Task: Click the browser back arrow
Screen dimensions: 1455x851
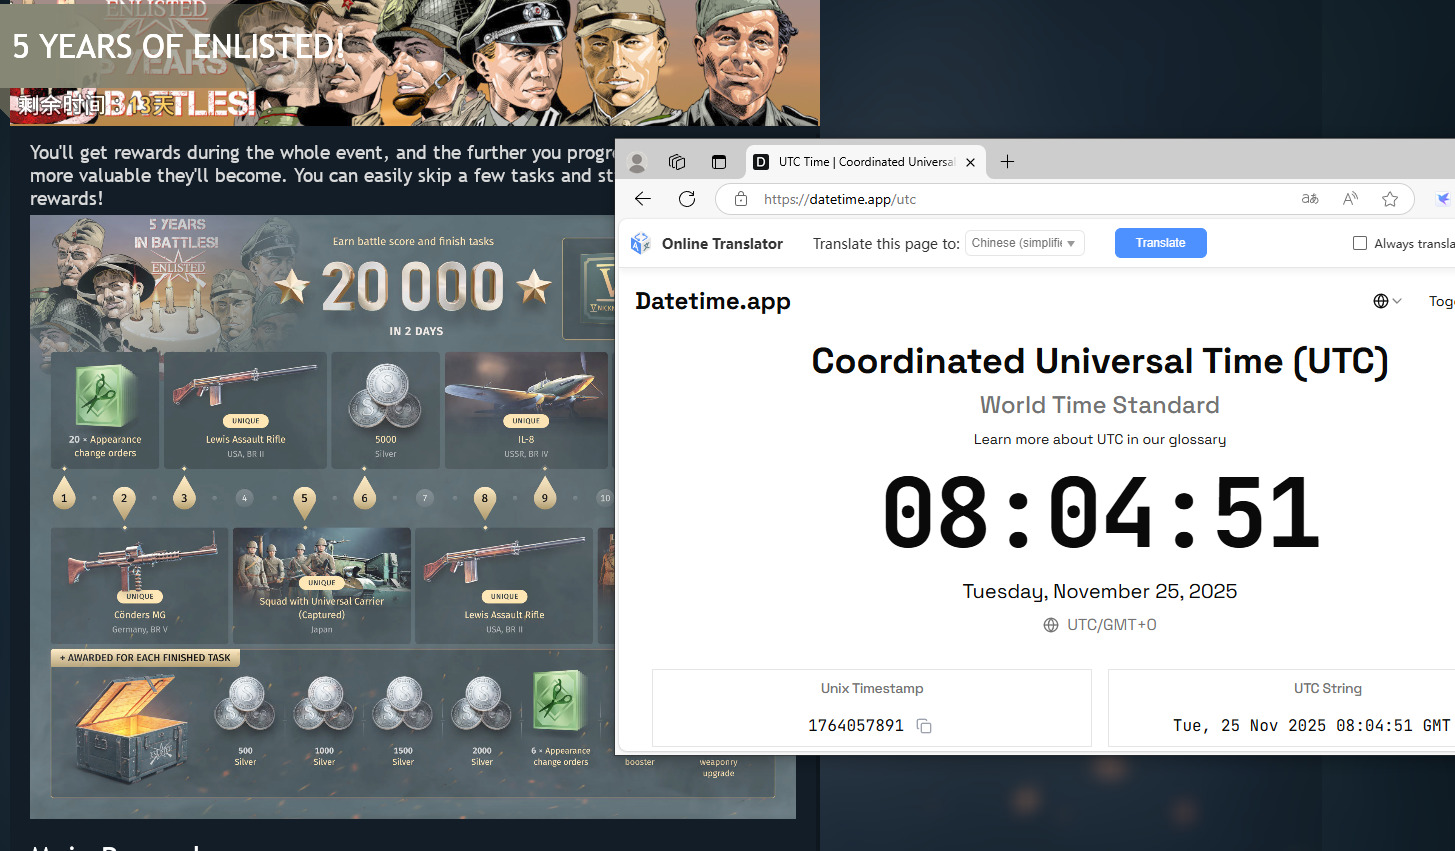Action: [643, 199]
